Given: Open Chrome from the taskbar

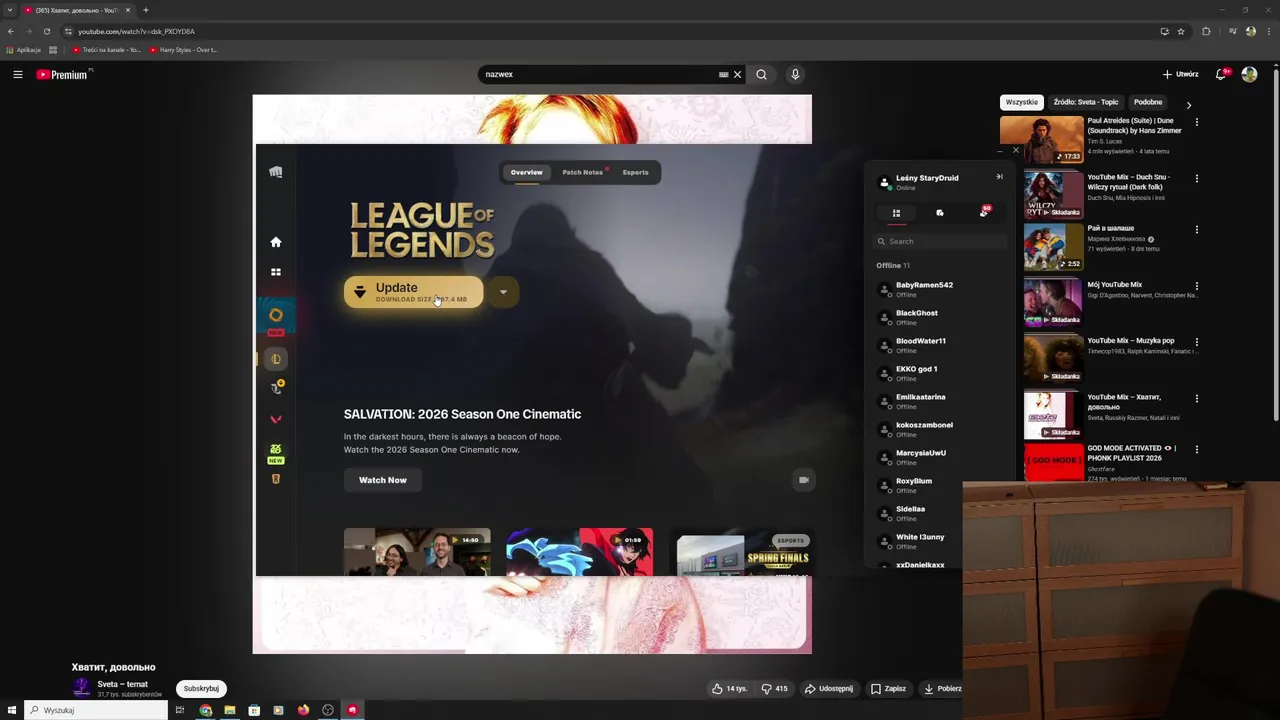Looking at the screenshot, I should tap(205, 710).
